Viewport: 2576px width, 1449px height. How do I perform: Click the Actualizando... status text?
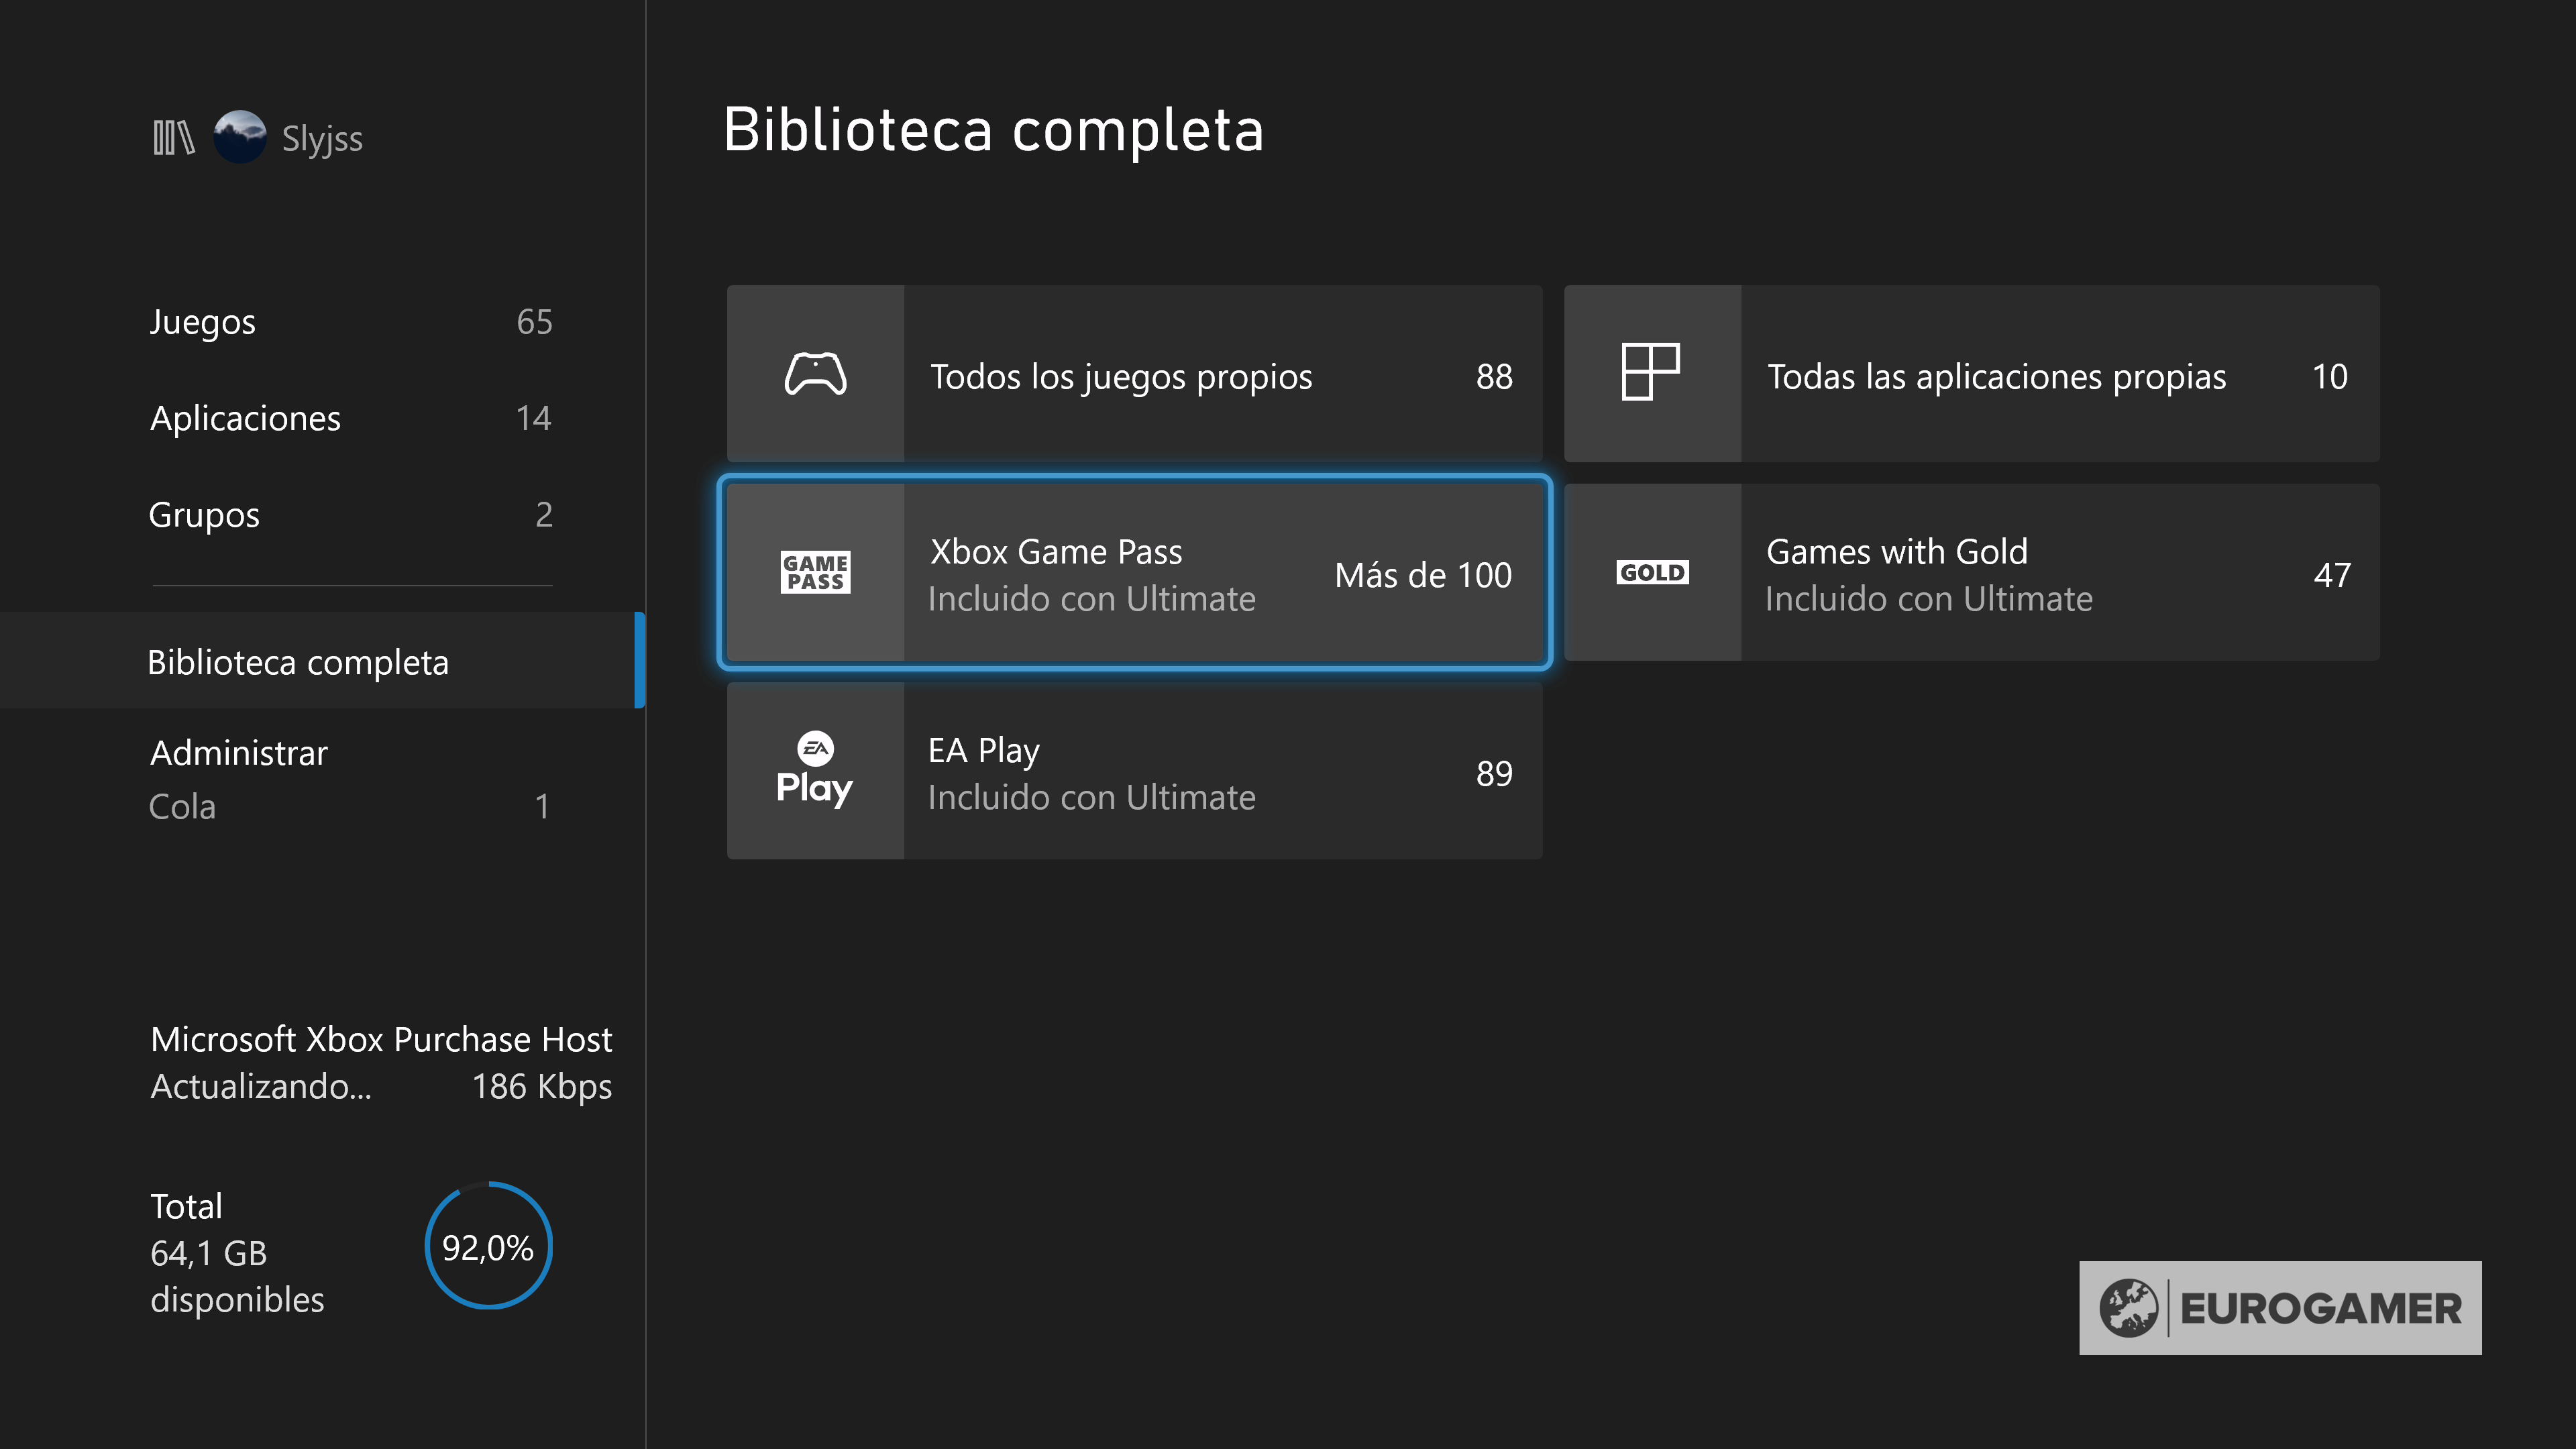pos(261,1087)
